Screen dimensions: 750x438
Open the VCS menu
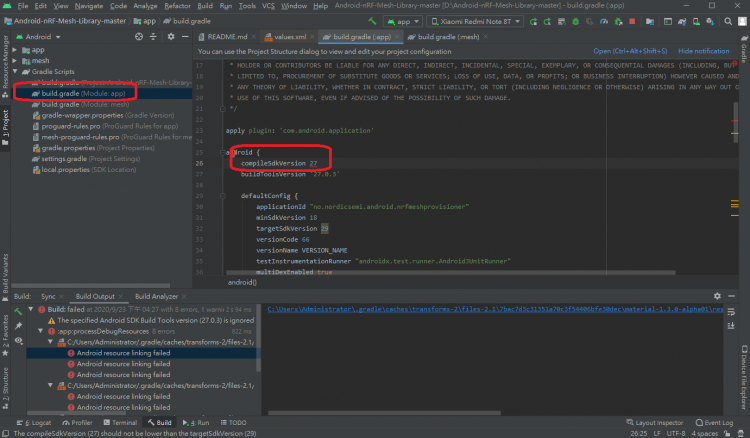(x=268, y=6)
